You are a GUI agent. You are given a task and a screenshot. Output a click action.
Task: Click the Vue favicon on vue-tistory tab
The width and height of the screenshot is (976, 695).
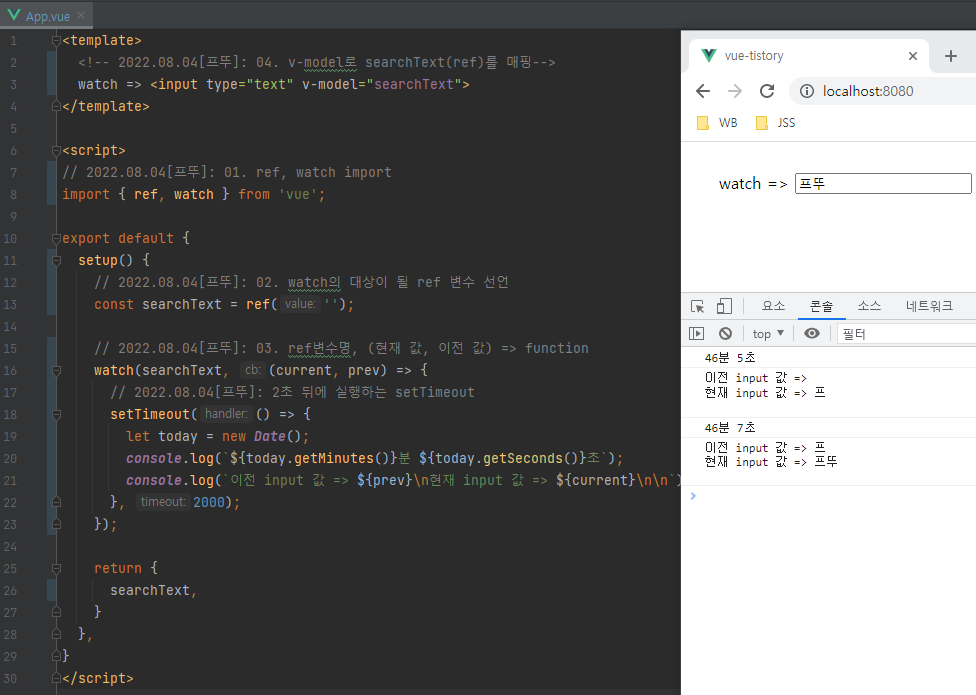708,55
